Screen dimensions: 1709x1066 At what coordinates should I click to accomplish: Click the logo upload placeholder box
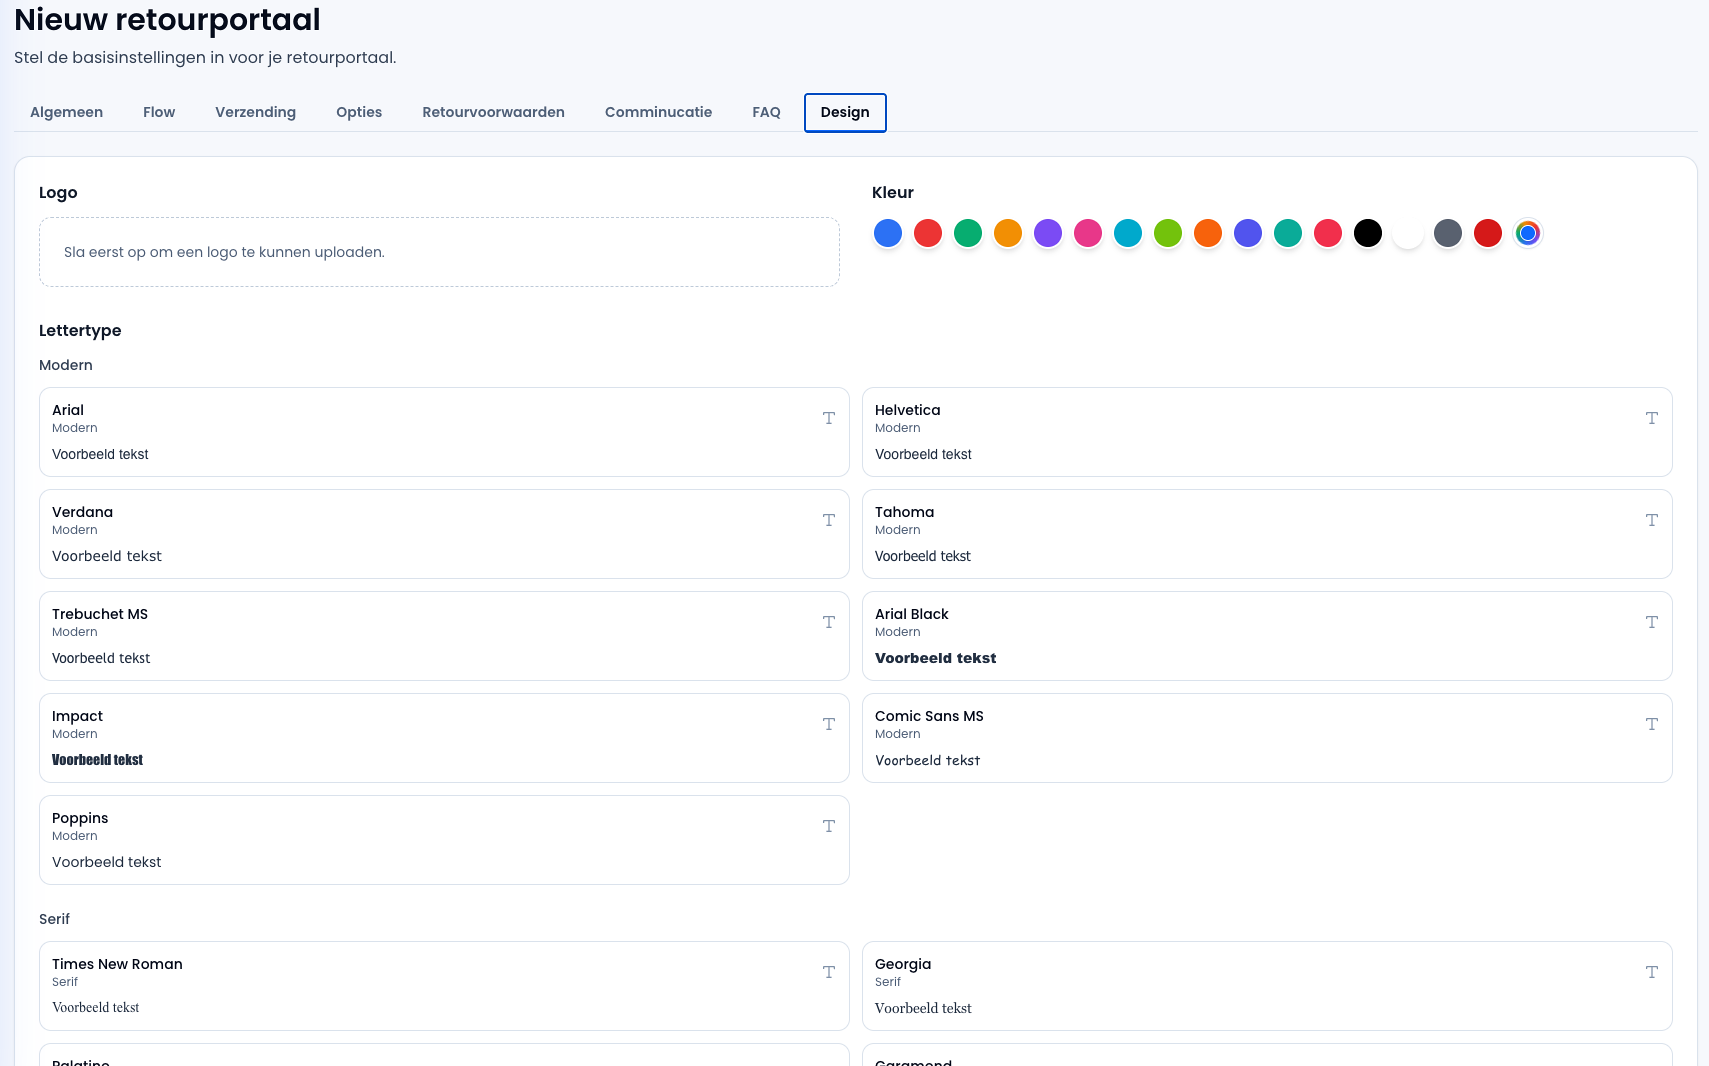pyautogui.click(x=439, y=252)
